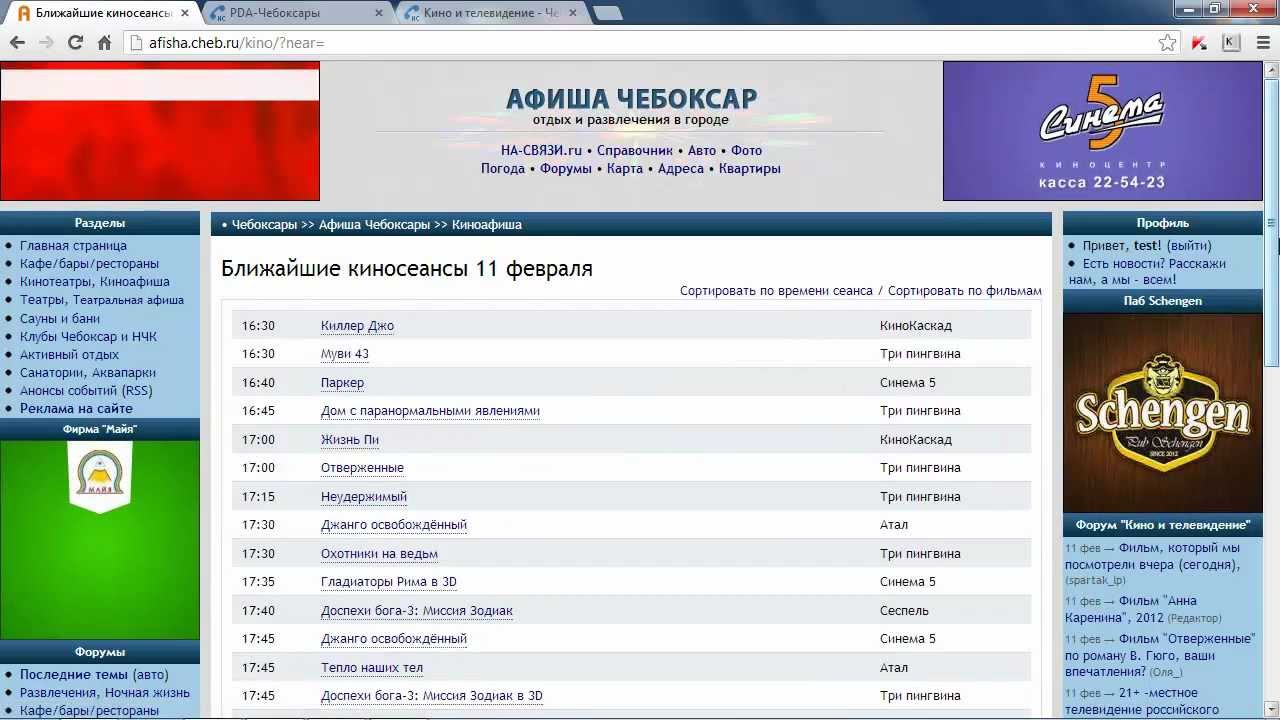The width and height of the screenshot is (1280, 720).
Task: Open 'Кафе/бары/рестораны' in Разделы
Action: tap(89, 264)
